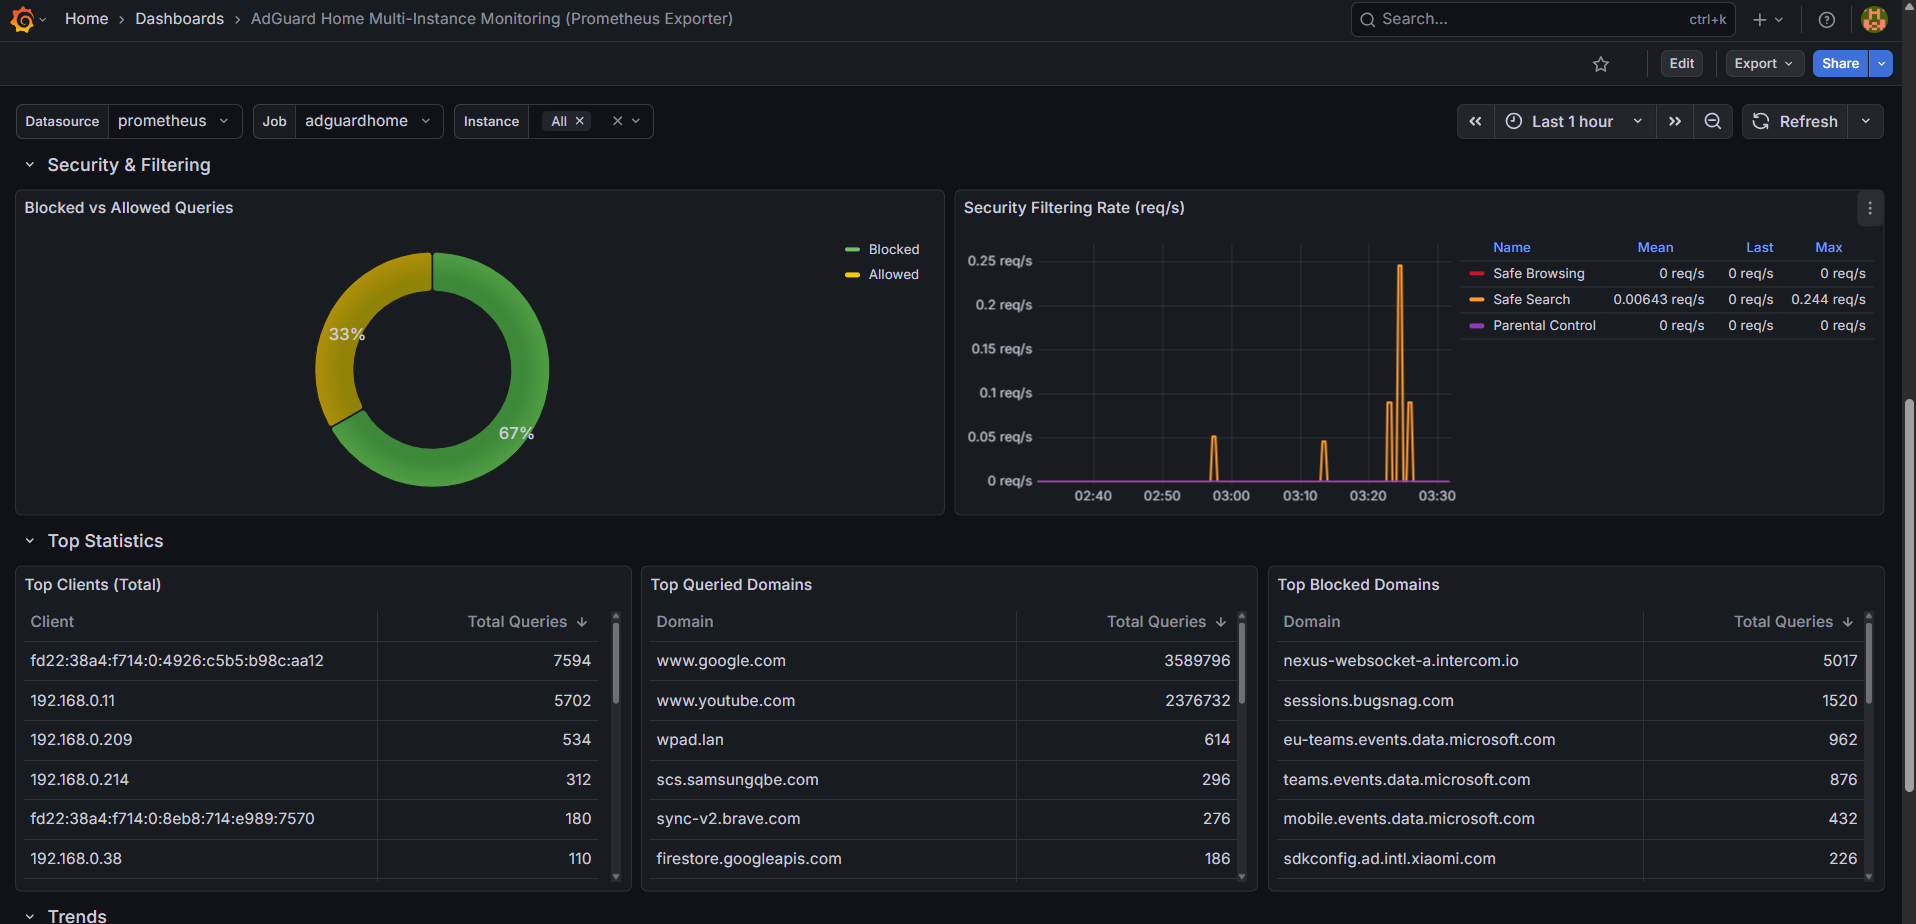Click the Edit dashboard button
The height and width of the screenshot is (924, 1916).
click(1682, 63)
